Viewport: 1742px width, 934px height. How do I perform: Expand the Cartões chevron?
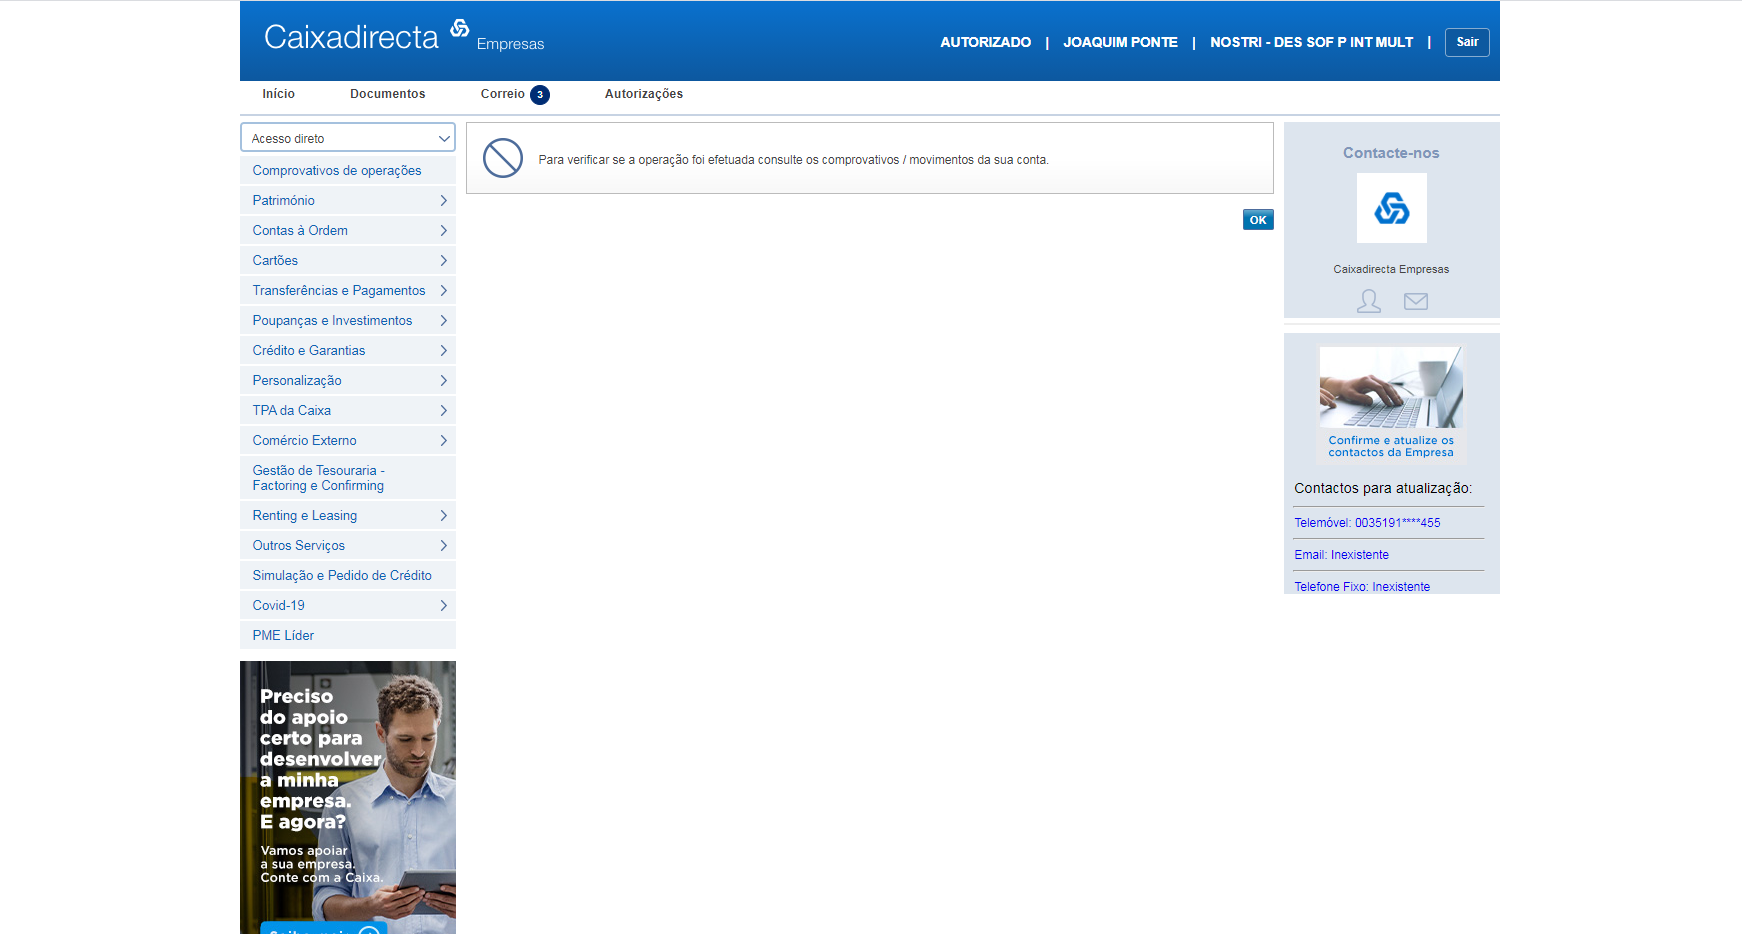[x=443, y=261]
